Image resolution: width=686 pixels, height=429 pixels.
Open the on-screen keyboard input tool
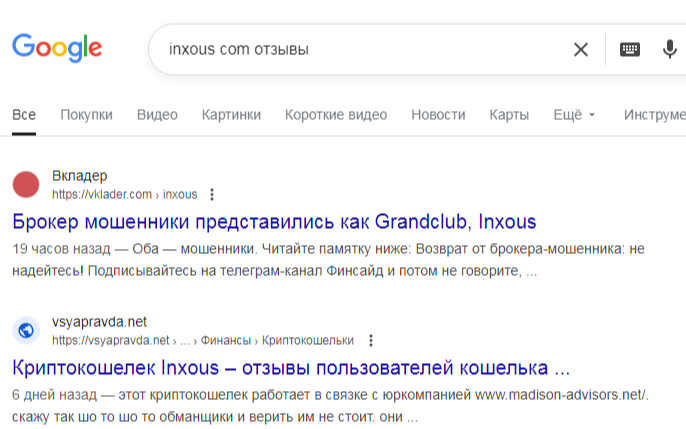629,49
